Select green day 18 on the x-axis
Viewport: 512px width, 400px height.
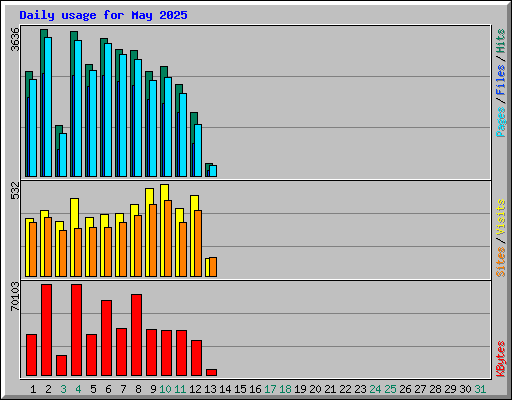tap(285, 389)
